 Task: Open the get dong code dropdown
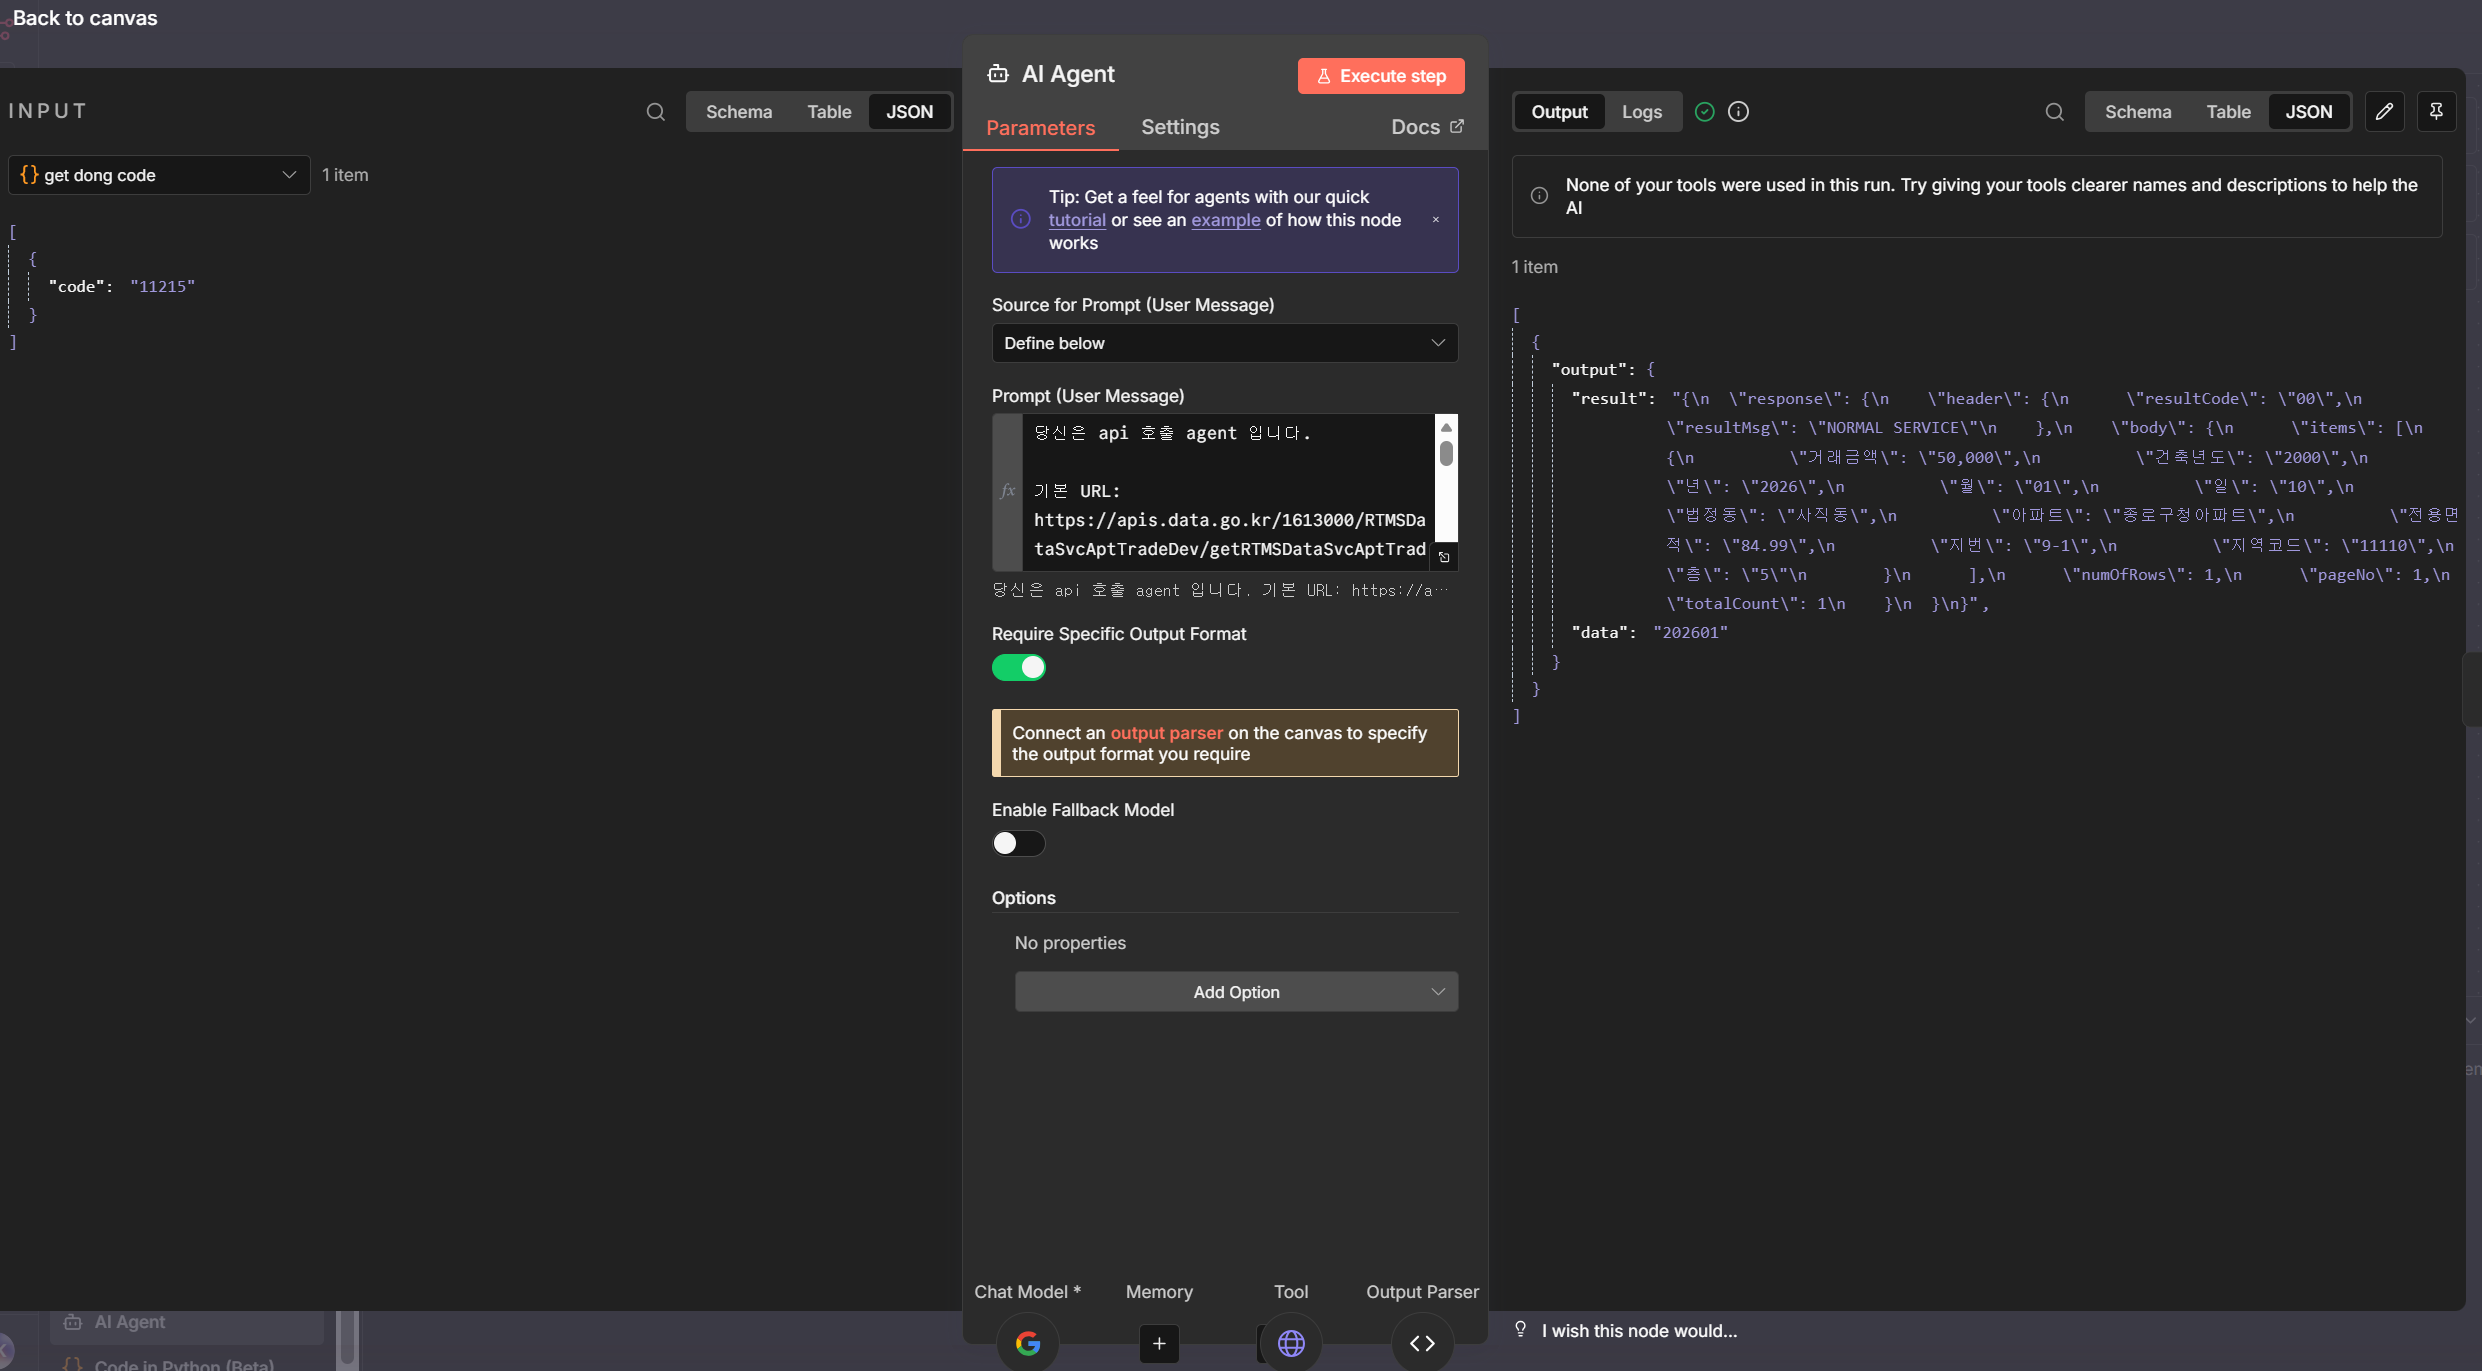click(x=159, y=175)
